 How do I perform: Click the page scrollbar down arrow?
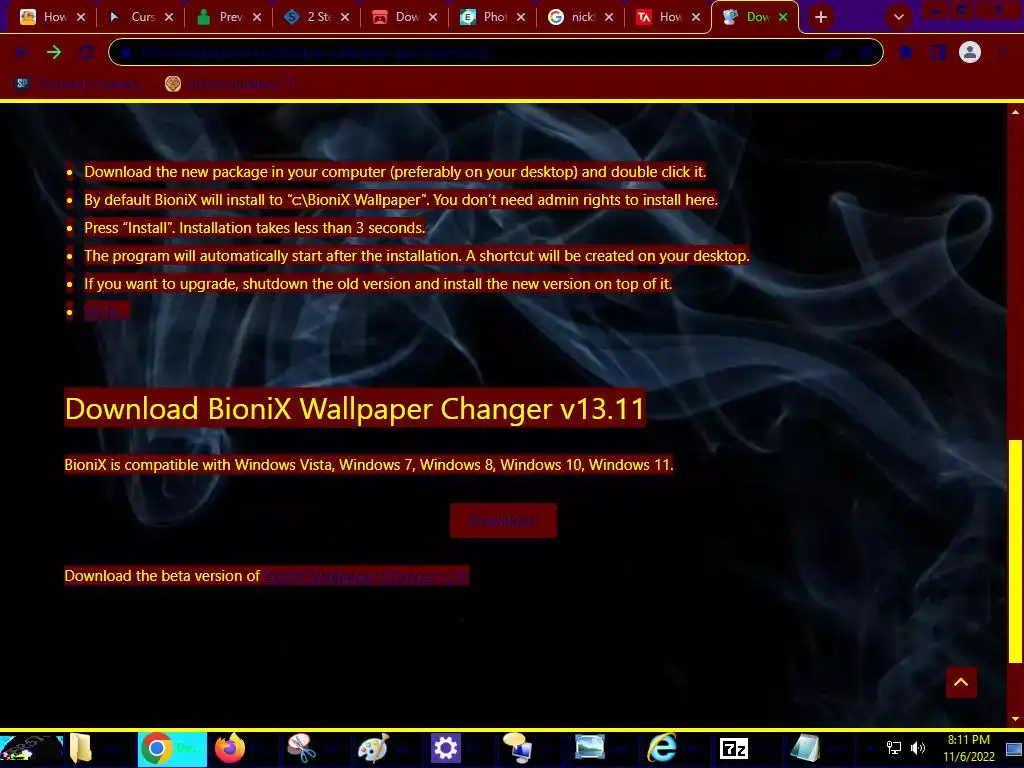click(1015, 719)
